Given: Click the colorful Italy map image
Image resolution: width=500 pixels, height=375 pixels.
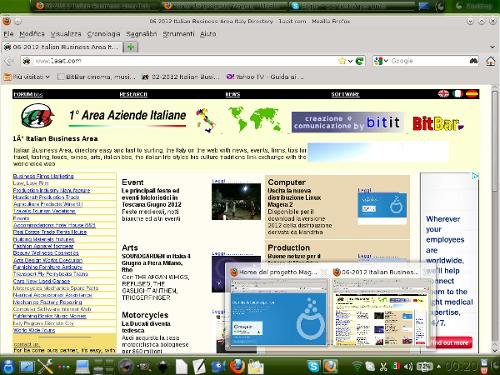Looking at the screenshot, I should [x=206, y=120].
